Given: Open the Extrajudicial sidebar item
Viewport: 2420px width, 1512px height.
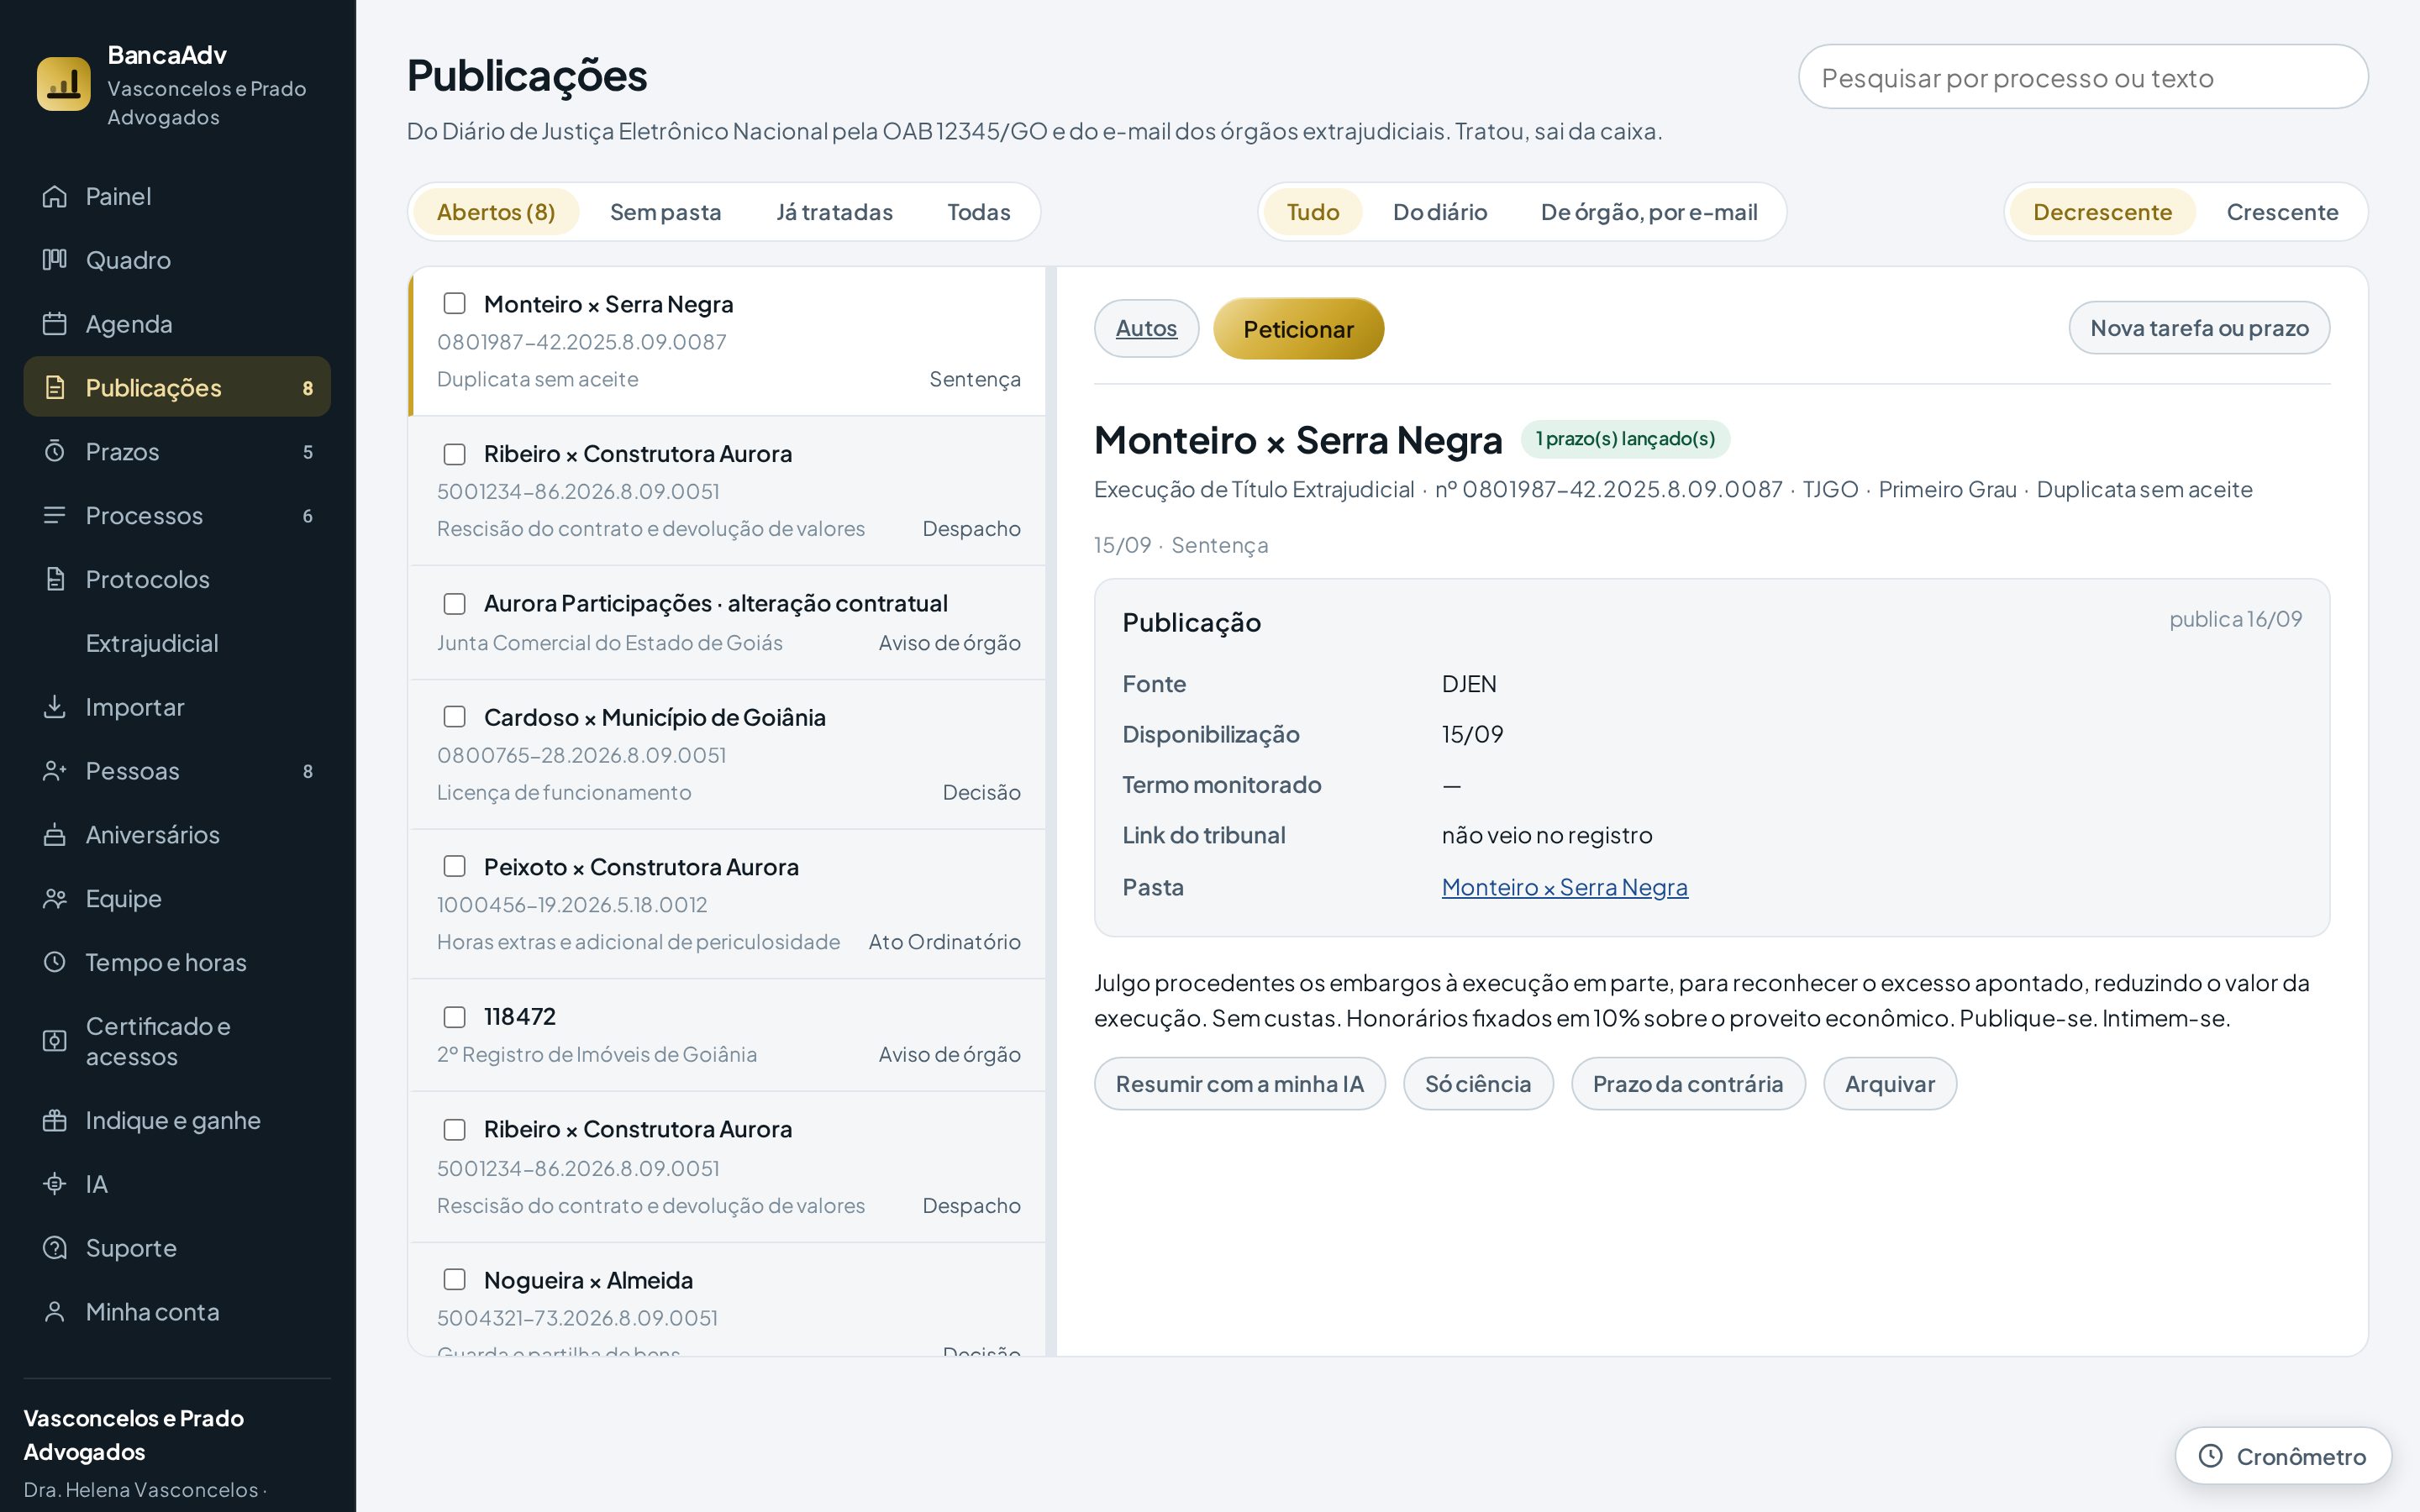Looking at the screenshot, I should coord(177,643).
